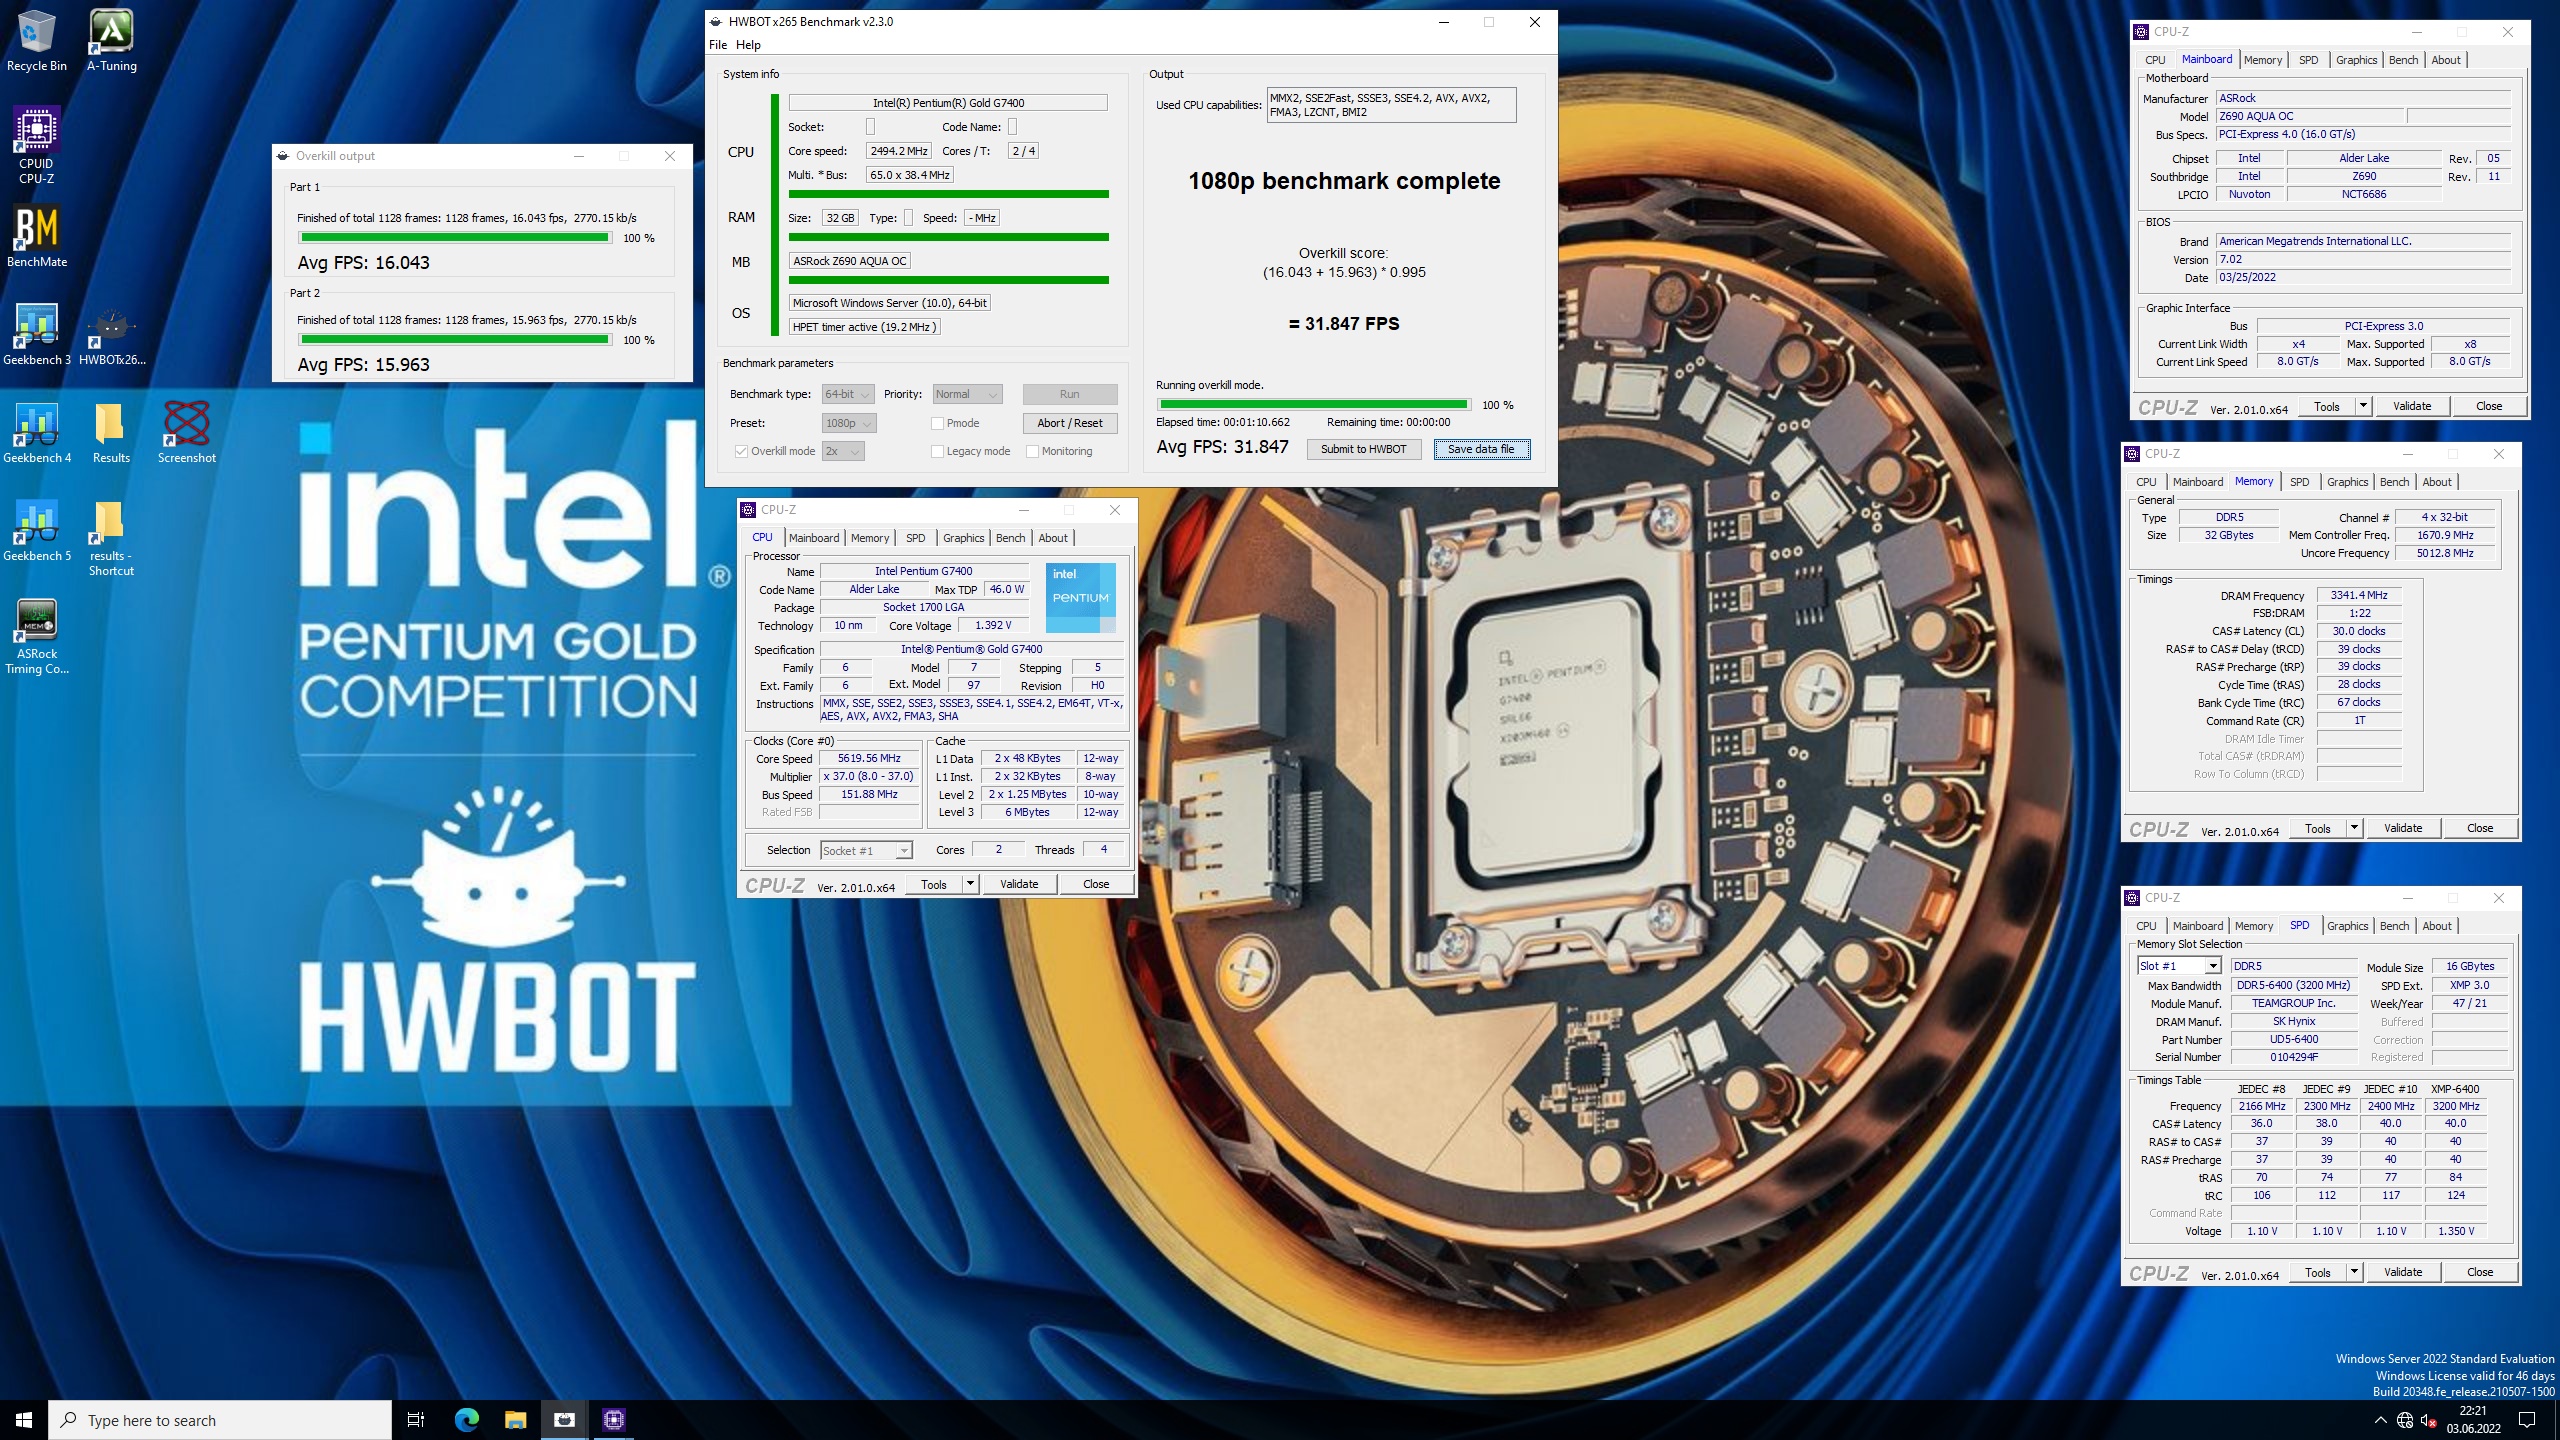
Task: Click Close in Memory CPU-Z window
Action: point(2480,828)
